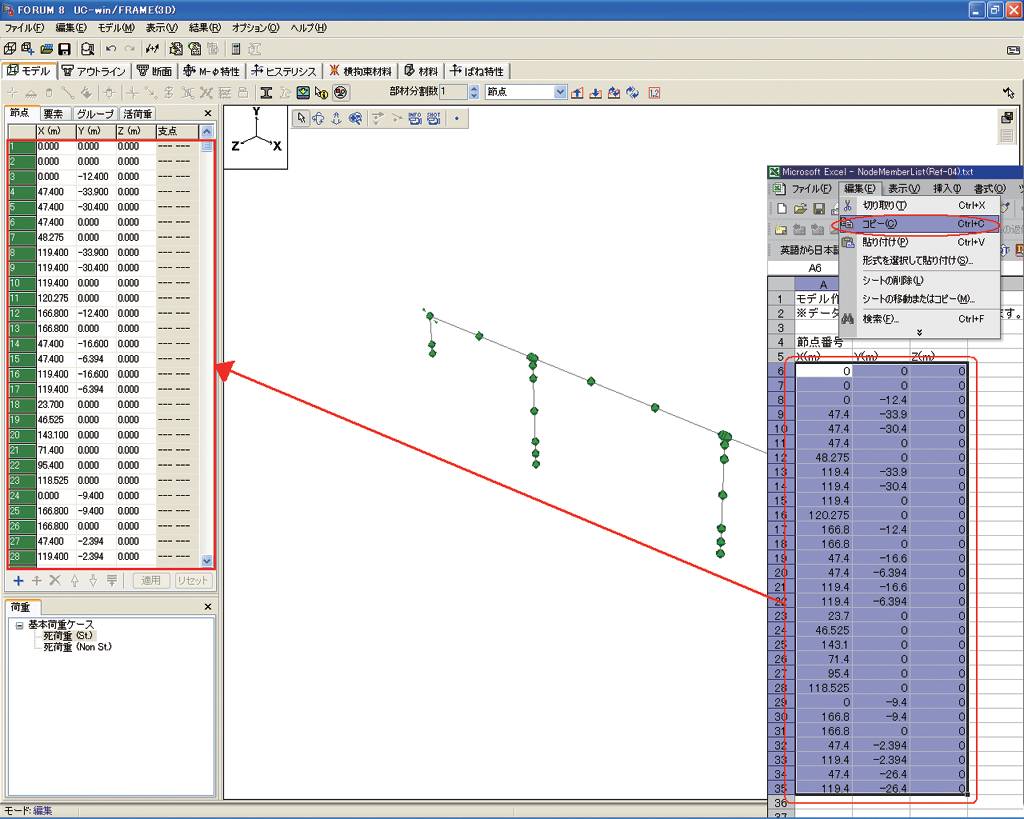Viewport: 1024px width, 819px height.
Task: Click the blue plus add node icon
Action: tap(18, 580)
